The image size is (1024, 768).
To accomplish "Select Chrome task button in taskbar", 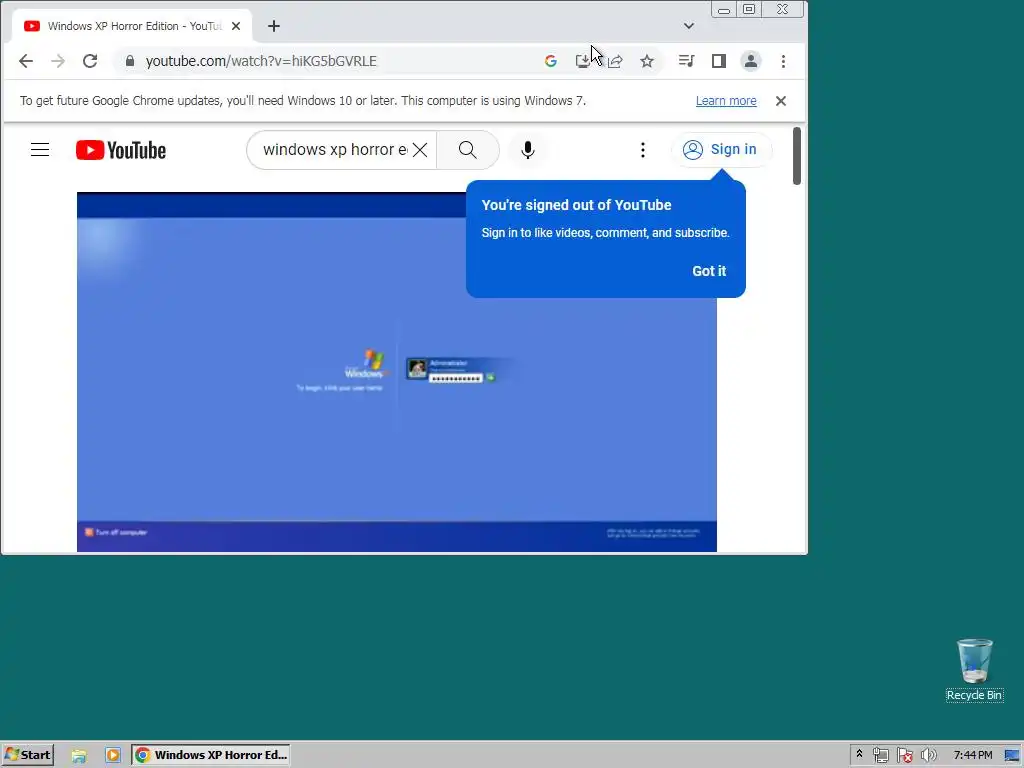I will [x=211, y=755].
